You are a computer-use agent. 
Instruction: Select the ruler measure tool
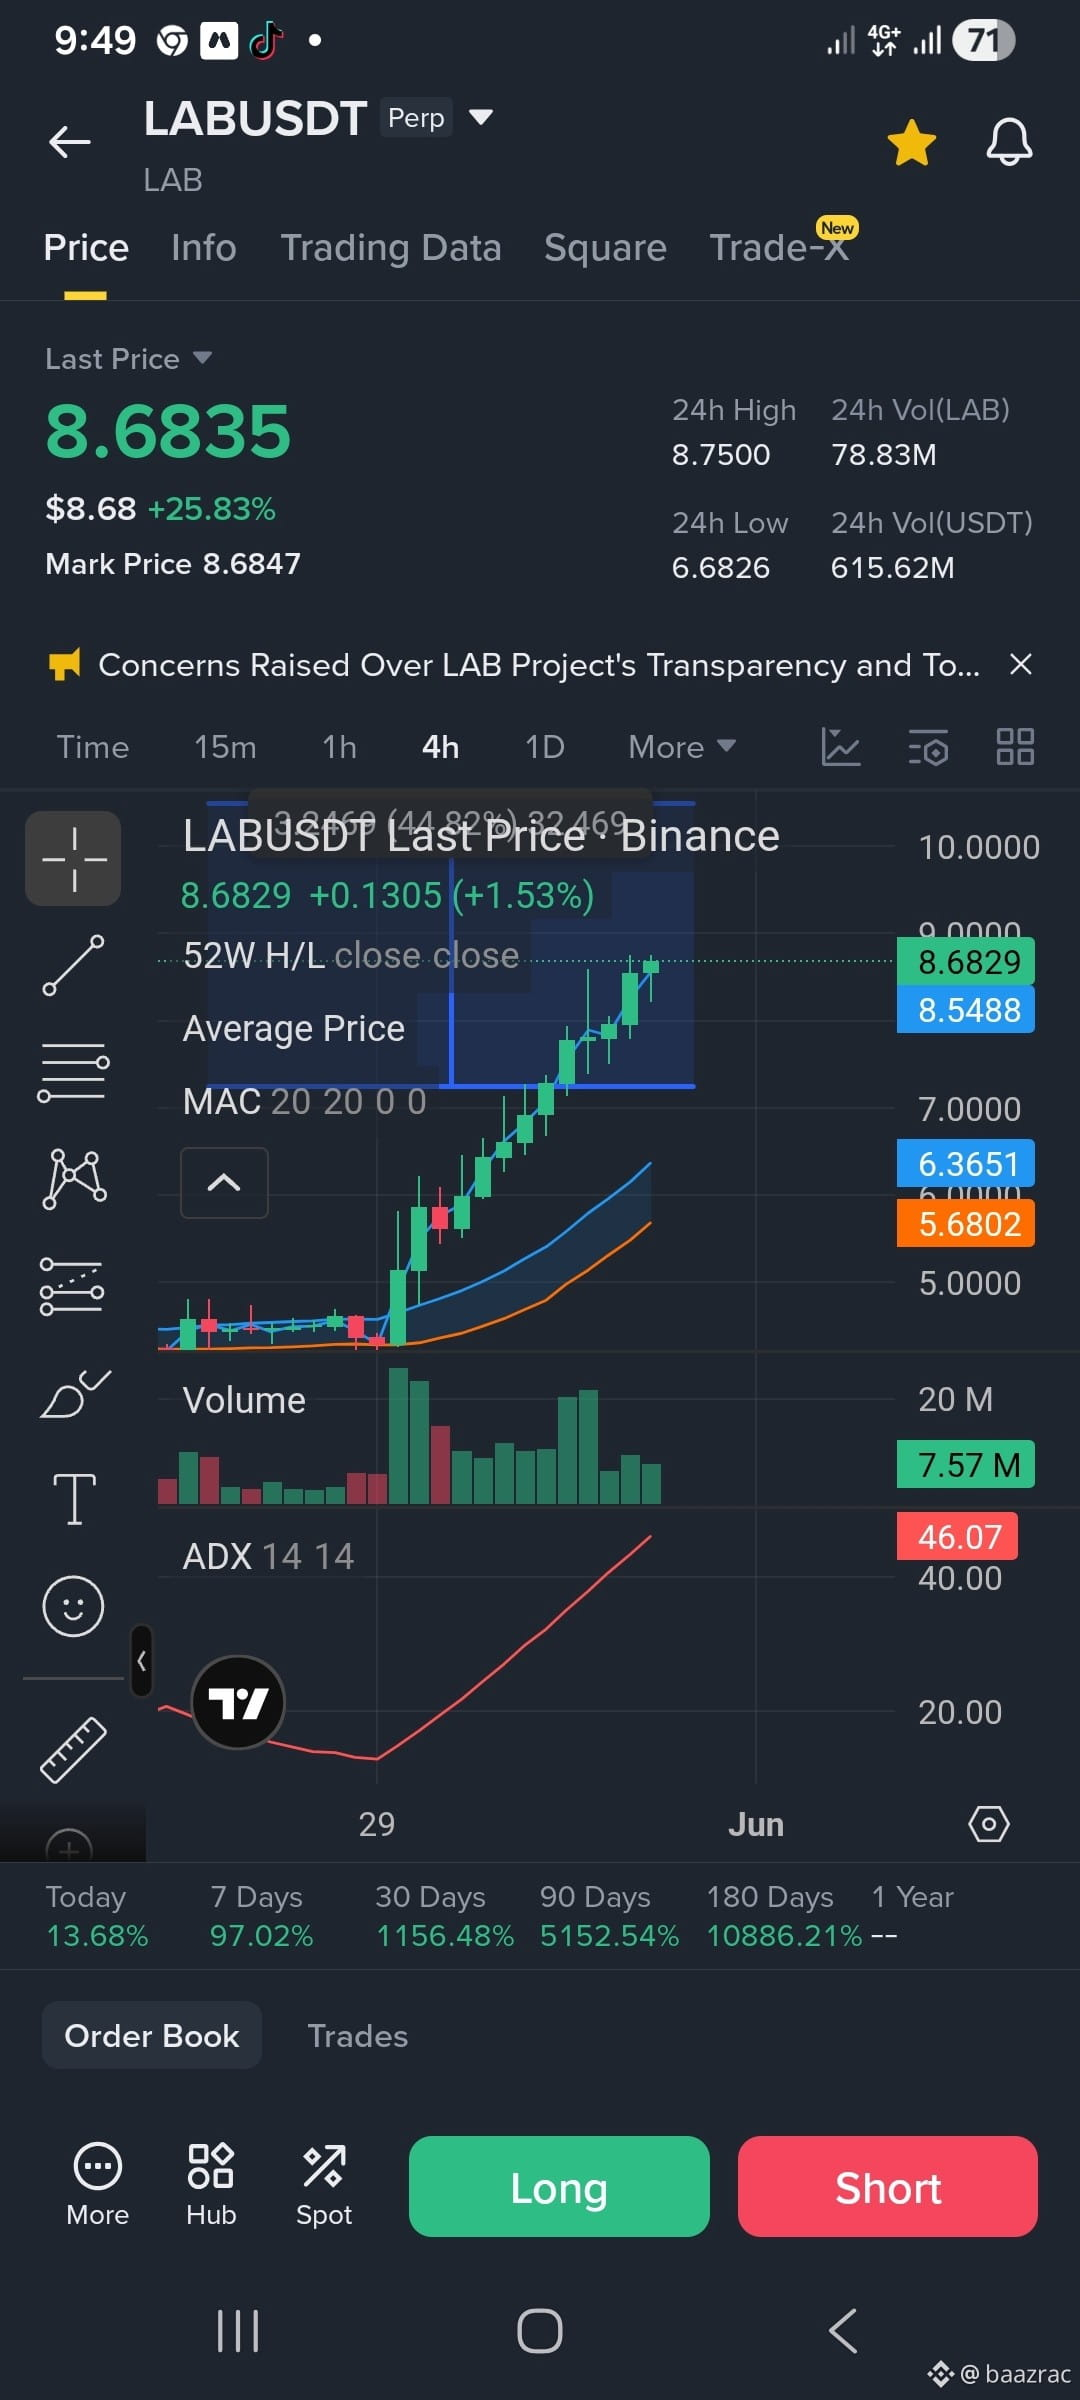click(x=73, y=1750)
